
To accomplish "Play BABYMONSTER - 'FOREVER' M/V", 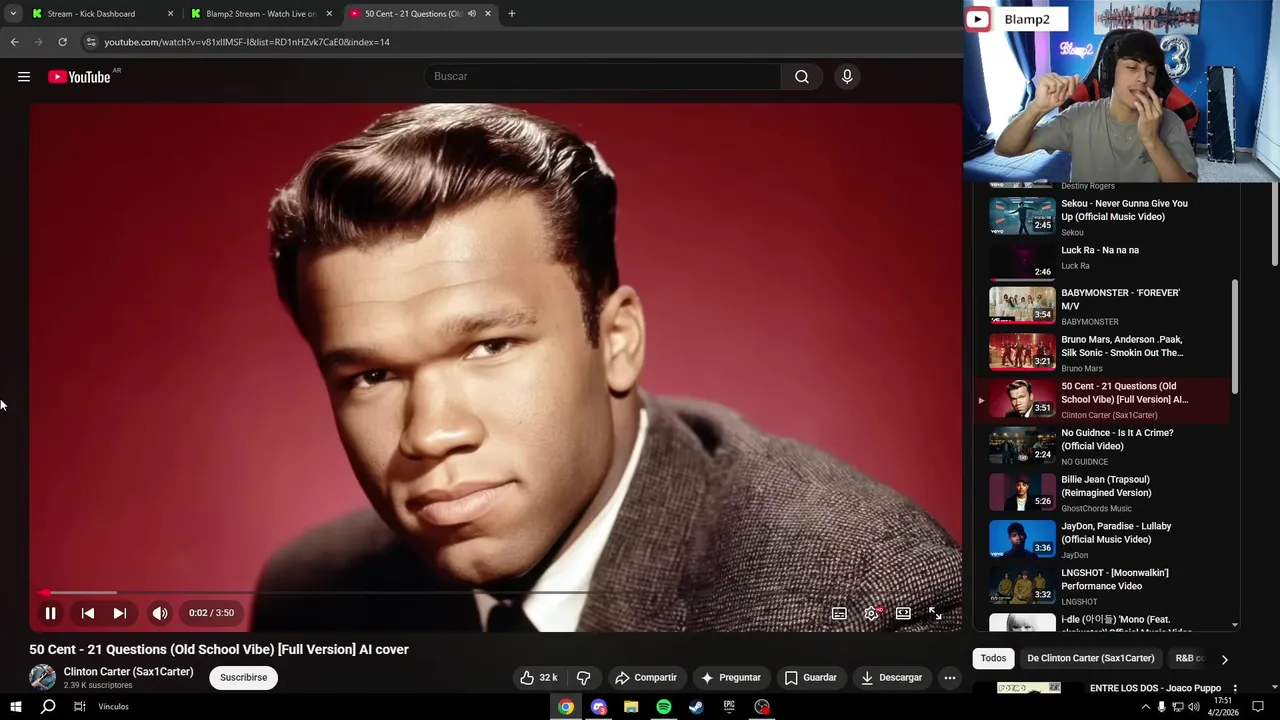I will pos(1104,306).
